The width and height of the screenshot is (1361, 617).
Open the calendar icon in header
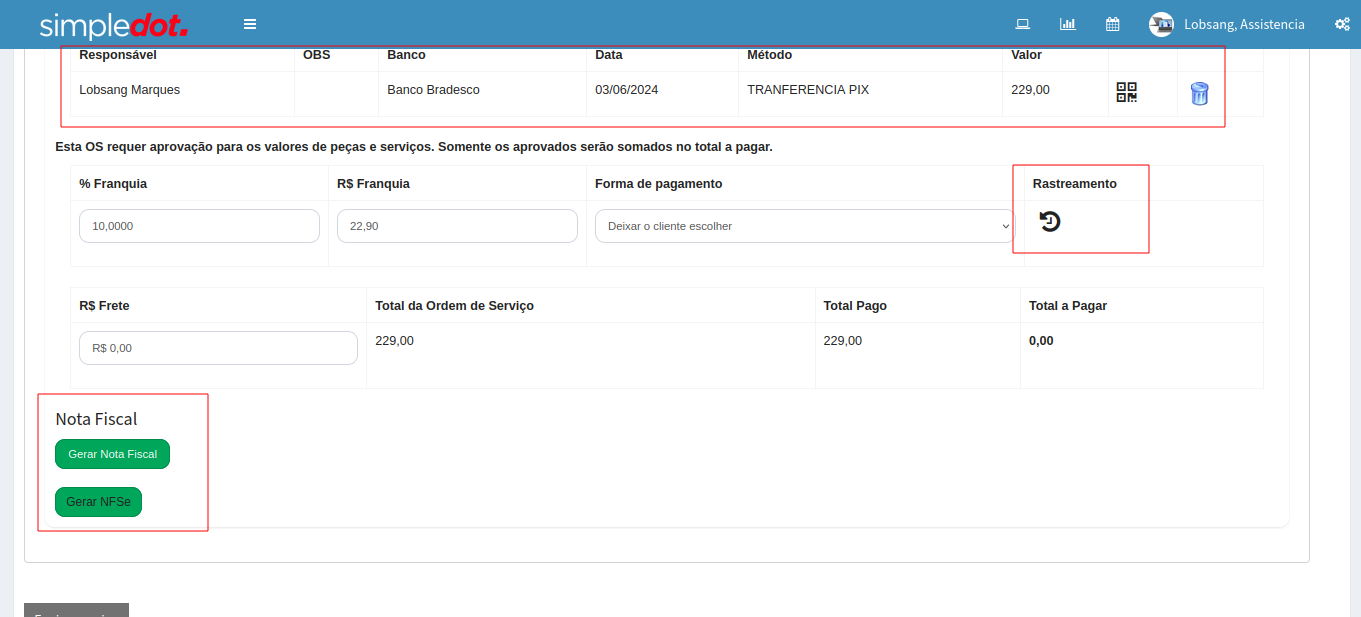tap(1112, 24)
